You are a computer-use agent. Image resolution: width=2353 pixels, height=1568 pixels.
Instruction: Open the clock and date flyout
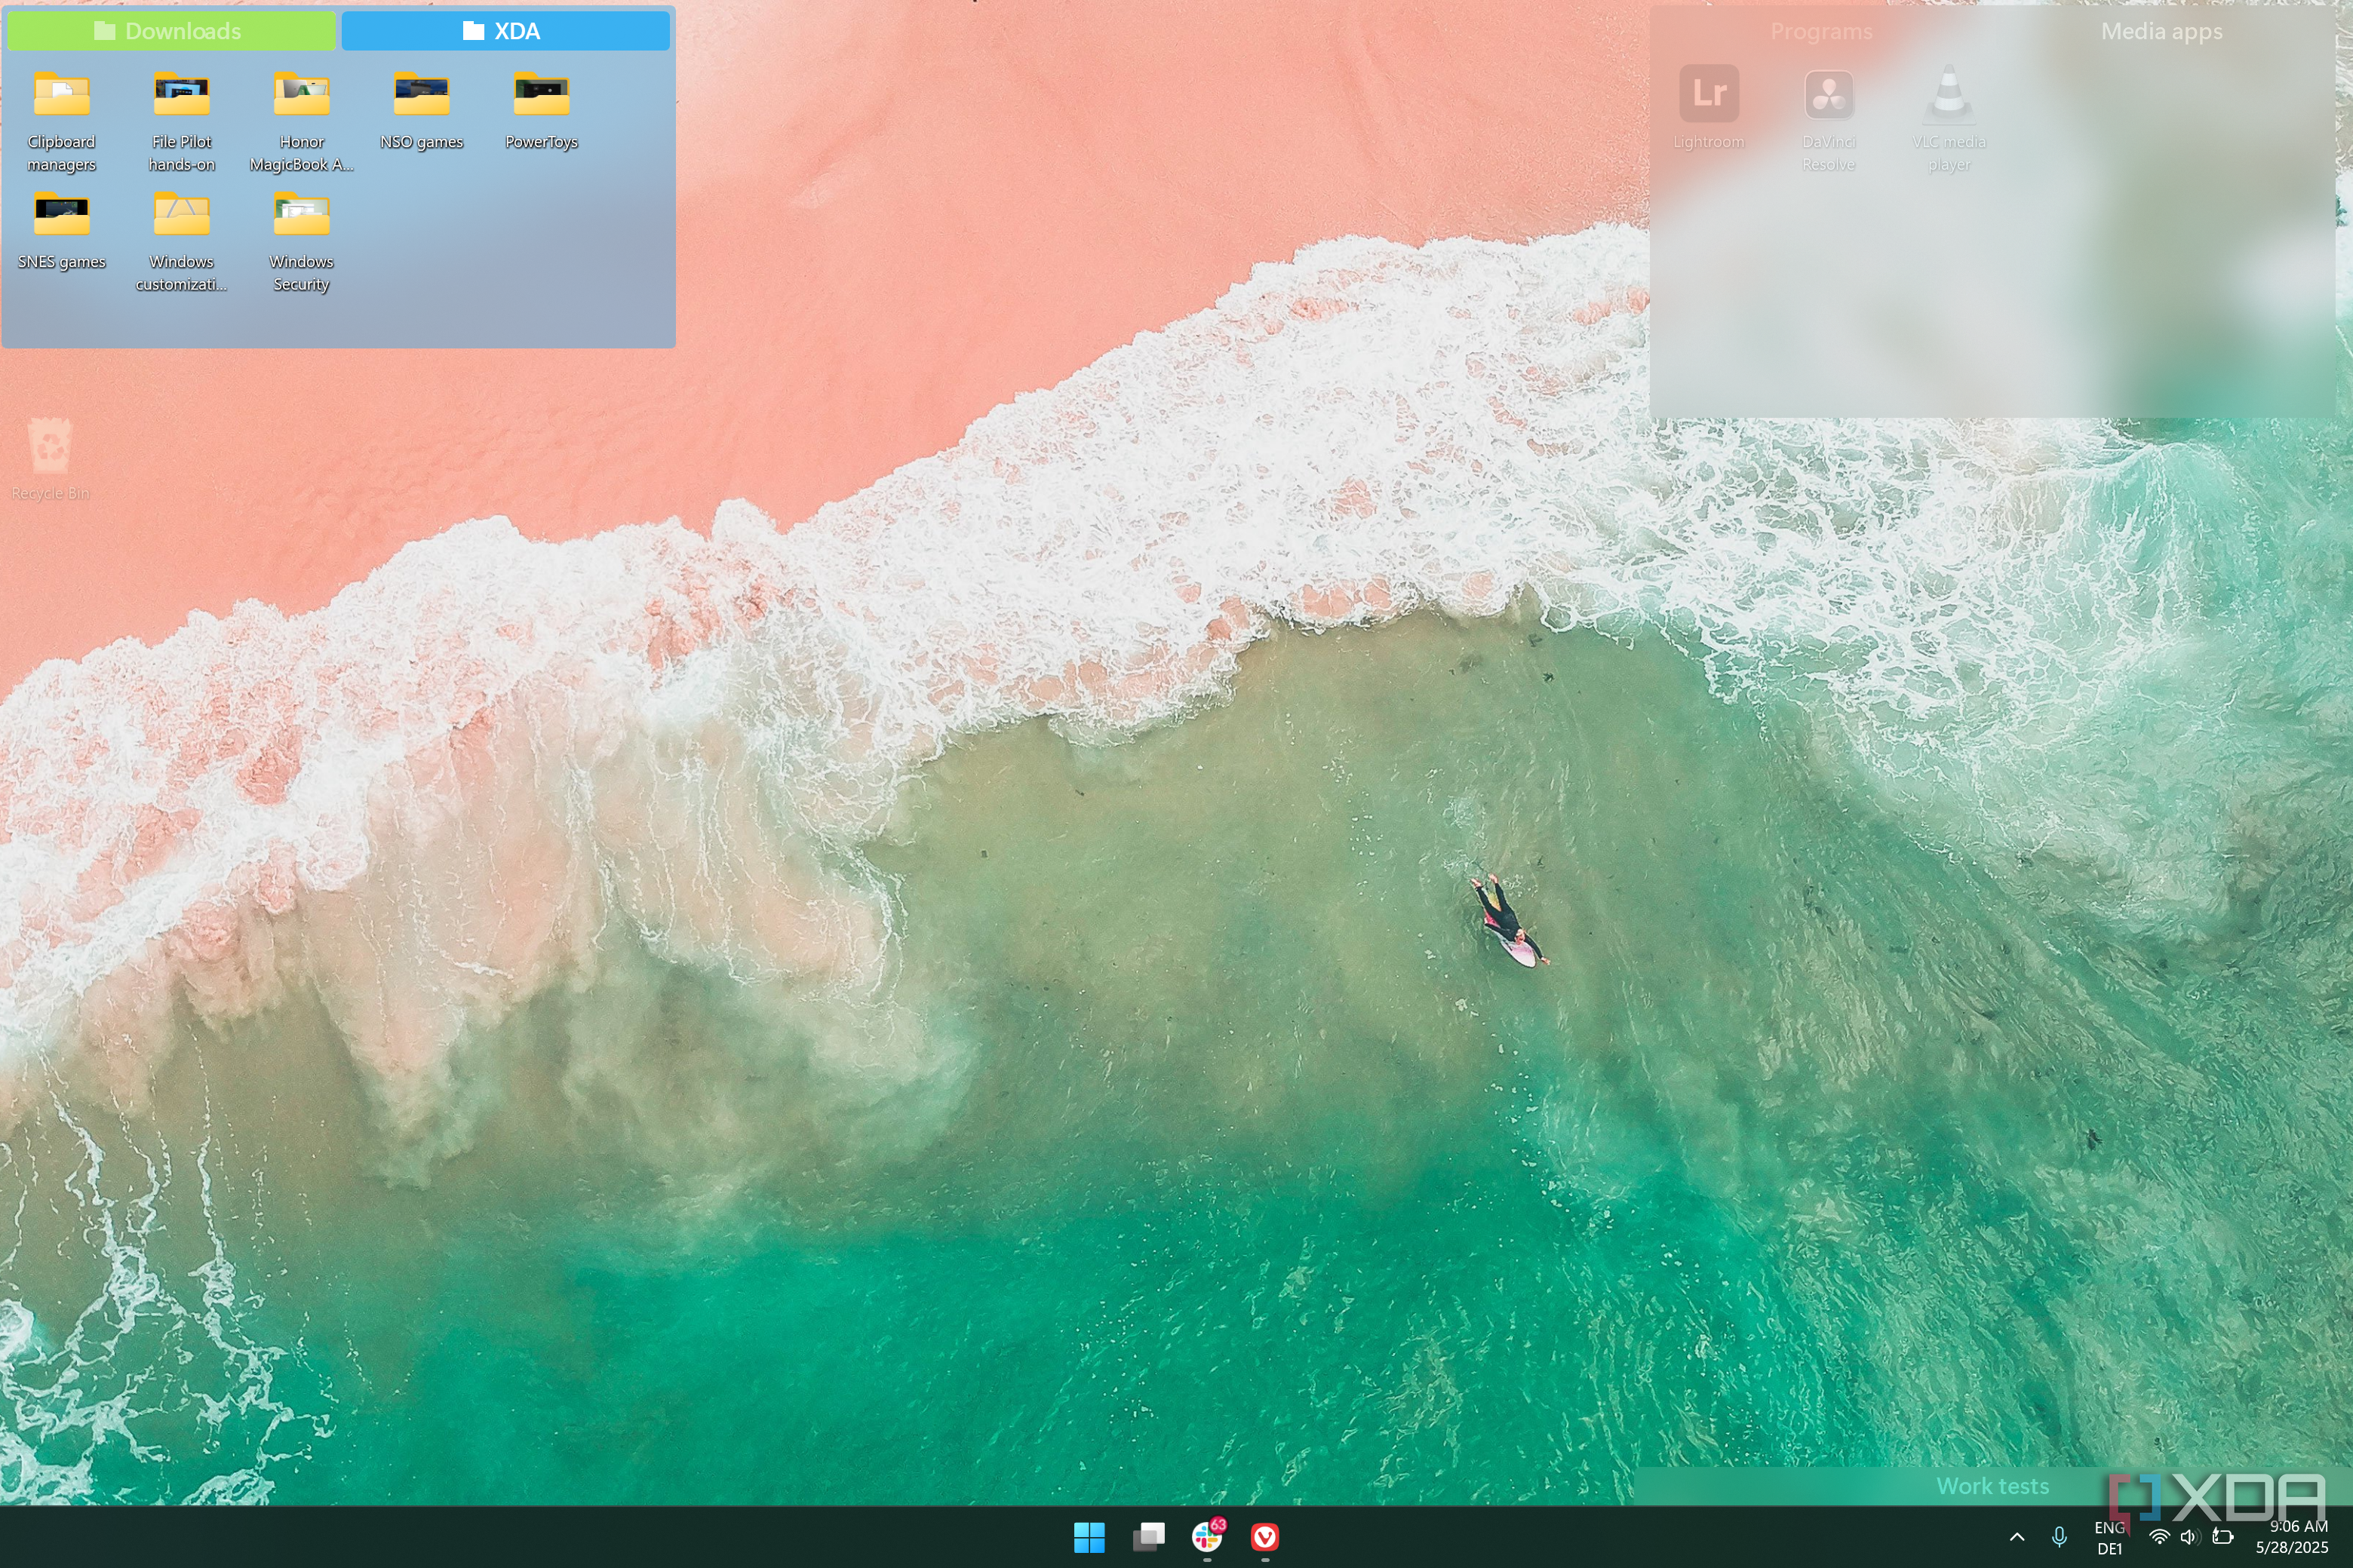pos(2292,1537)
